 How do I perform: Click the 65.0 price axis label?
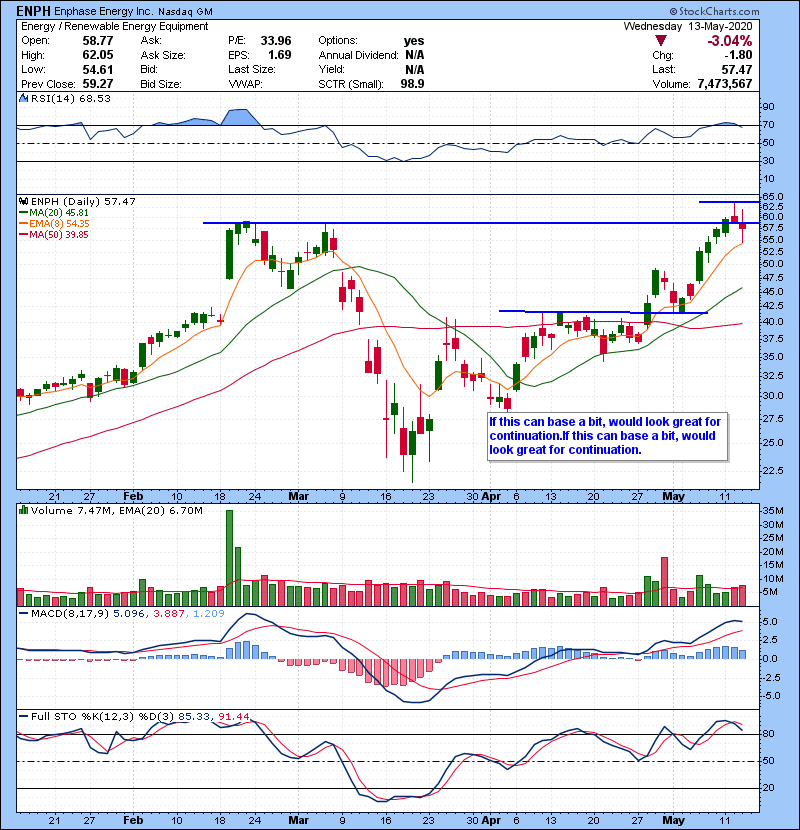click(773, 197)
